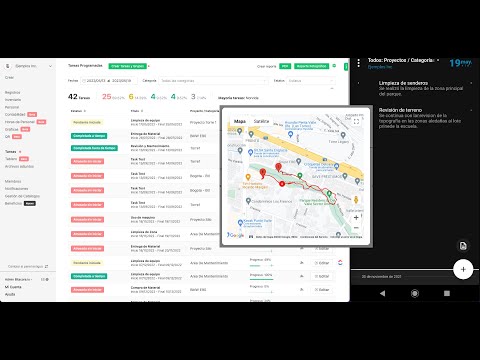Select the yellow Street View pegman
The image size is (480, 360).
tap(356, 200)
